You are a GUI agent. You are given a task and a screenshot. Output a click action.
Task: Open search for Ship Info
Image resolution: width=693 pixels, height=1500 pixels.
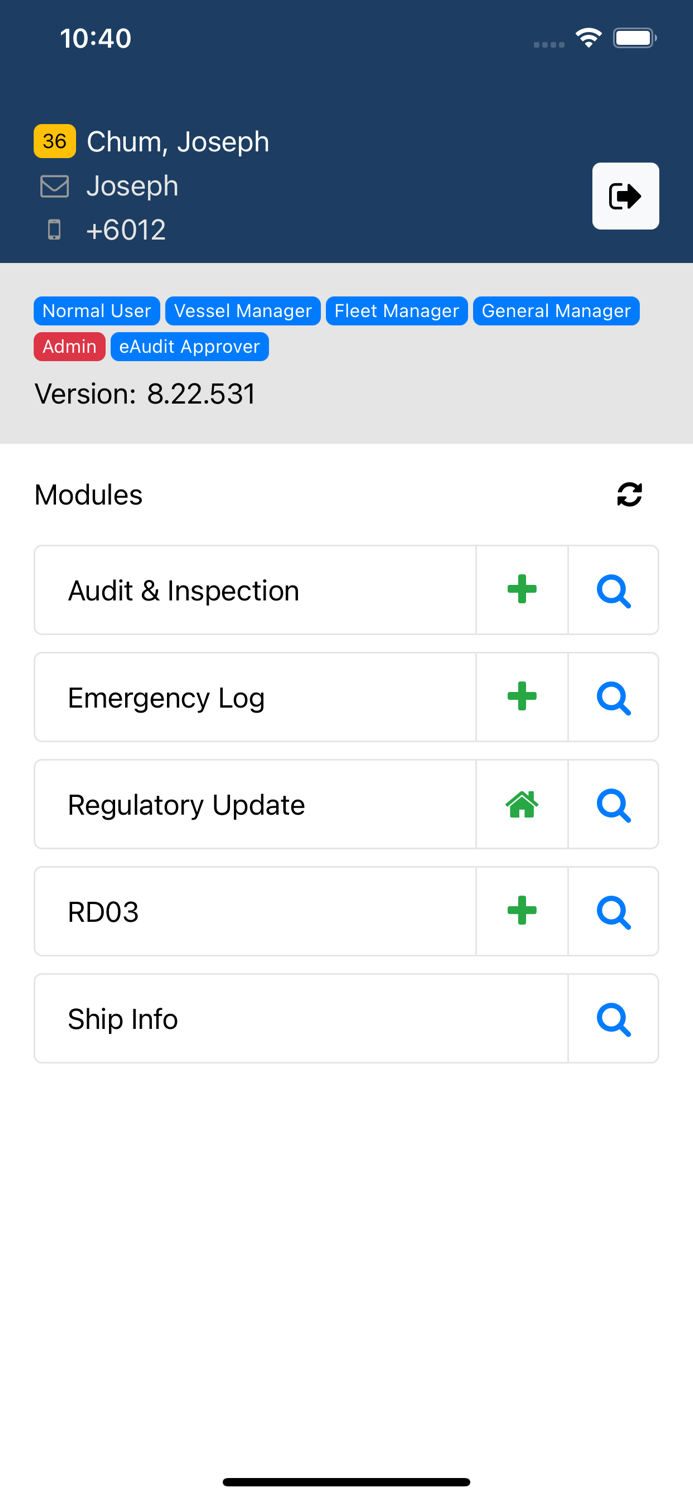(x=613, y=1018)
